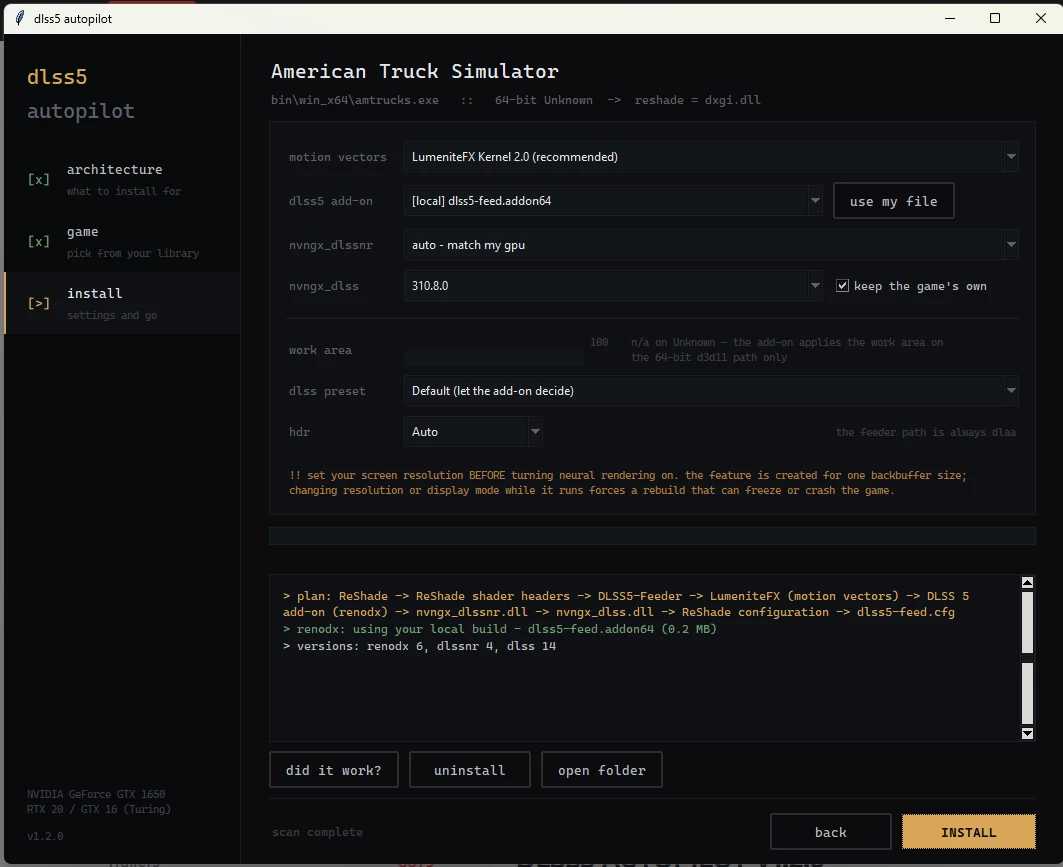The height and width of the screenshot is (867, 1063).
Task: Close the dlss5 autopilot window
Action: pos(1041,18)
